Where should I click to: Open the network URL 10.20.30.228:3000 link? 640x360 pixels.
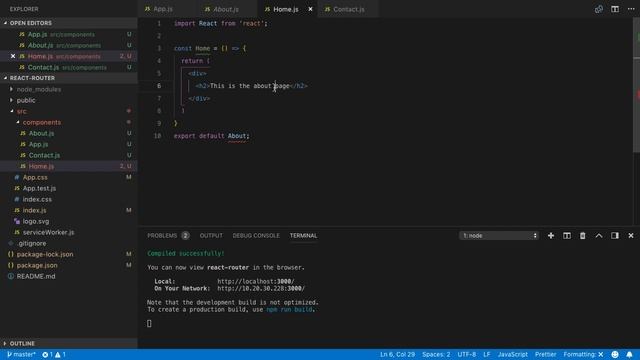261,288
